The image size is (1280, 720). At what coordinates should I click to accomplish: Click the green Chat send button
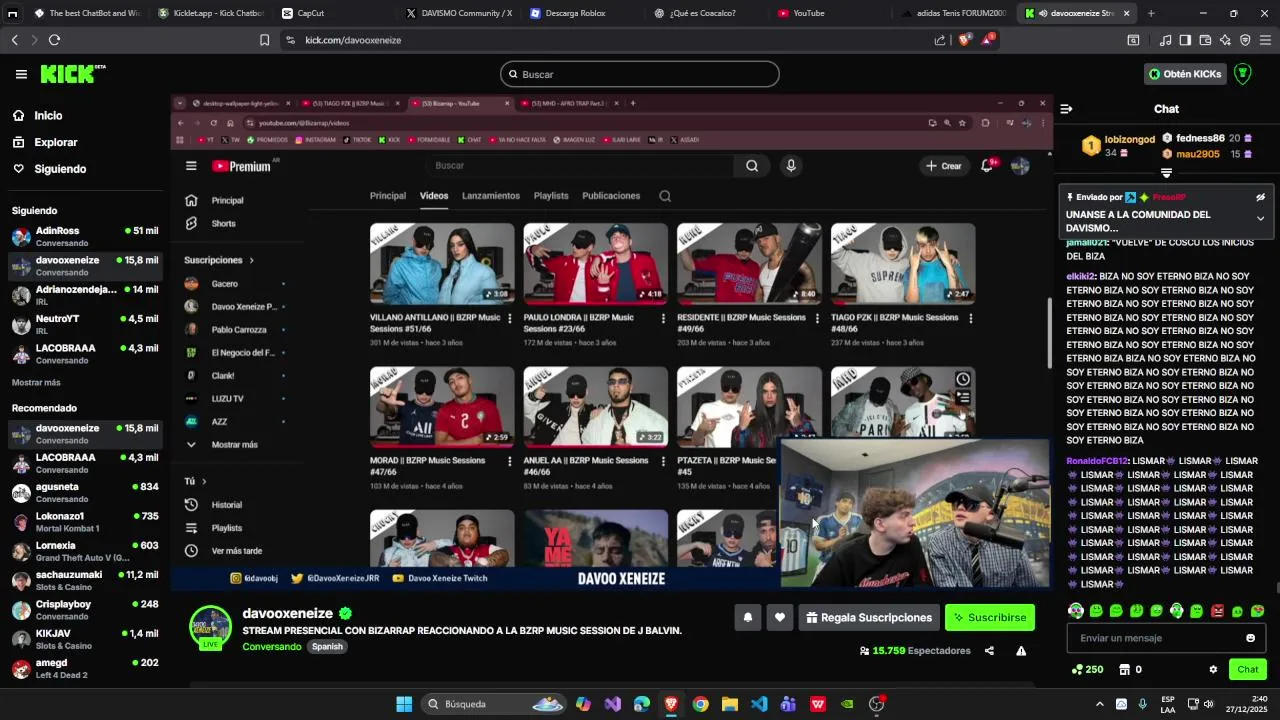click(x=1248, y=670)
